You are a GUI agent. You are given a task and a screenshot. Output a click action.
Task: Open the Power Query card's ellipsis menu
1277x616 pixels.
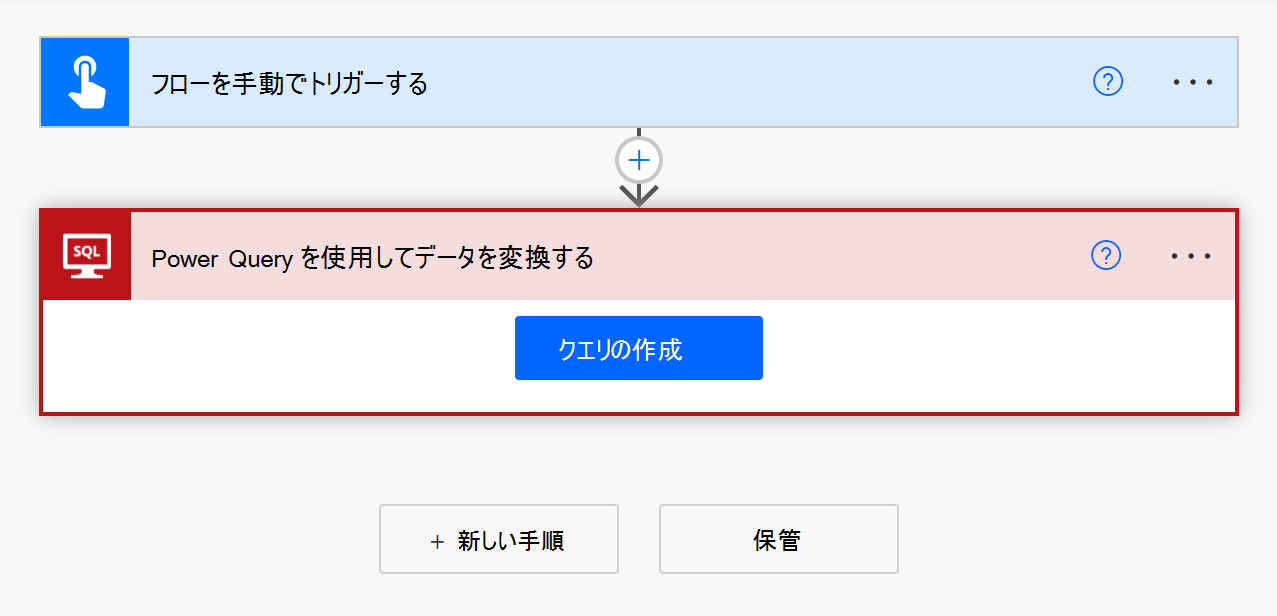point(1190,256)
